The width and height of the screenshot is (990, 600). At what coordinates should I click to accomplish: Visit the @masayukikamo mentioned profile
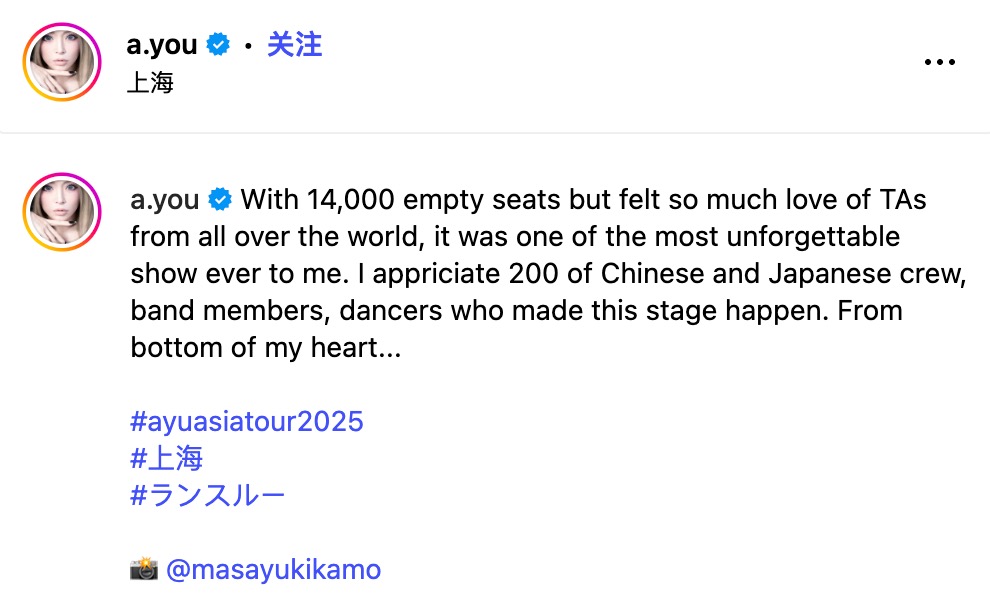[x=273, y=570]
